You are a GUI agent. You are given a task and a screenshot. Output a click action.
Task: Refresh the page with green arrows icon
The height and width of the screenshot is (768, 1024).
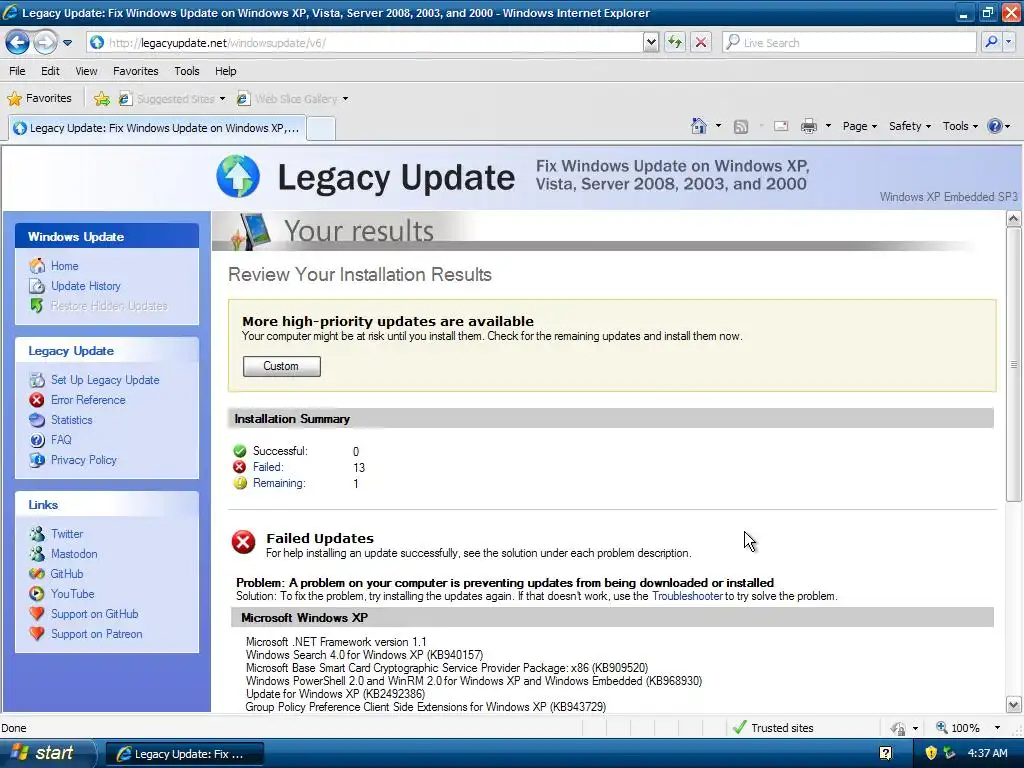click(x=675, y=43)
